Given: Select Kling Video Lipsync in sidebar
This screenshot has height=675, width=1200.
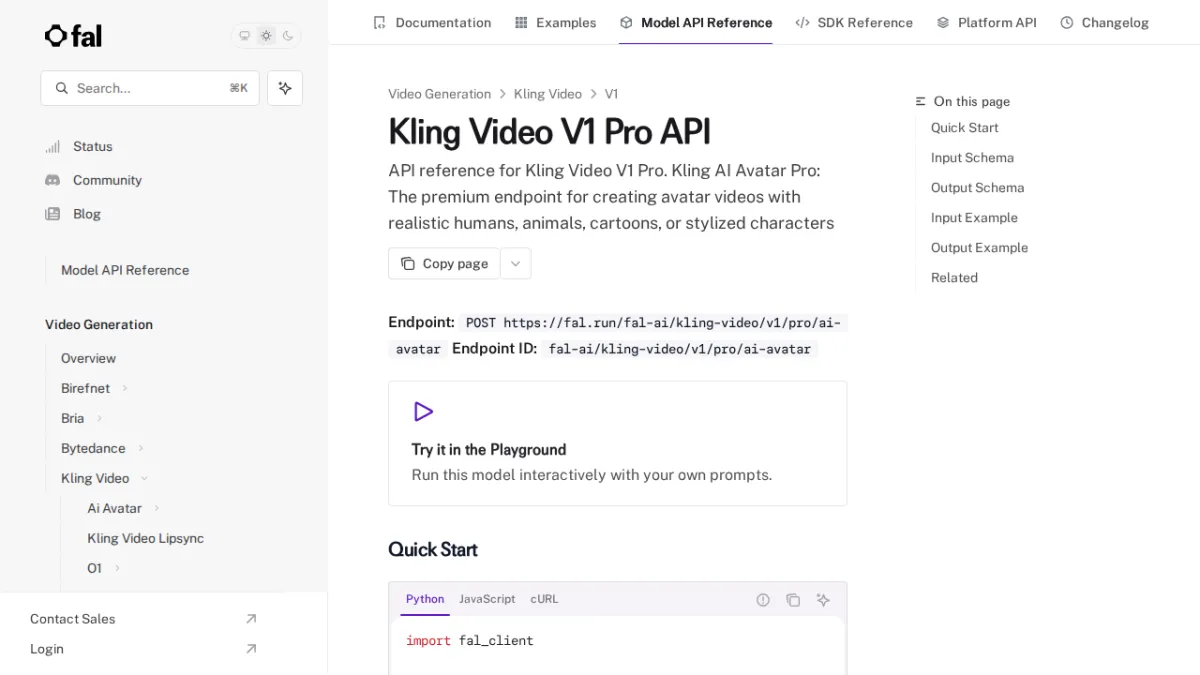Looking at the screenshot, I should (145, 538).
